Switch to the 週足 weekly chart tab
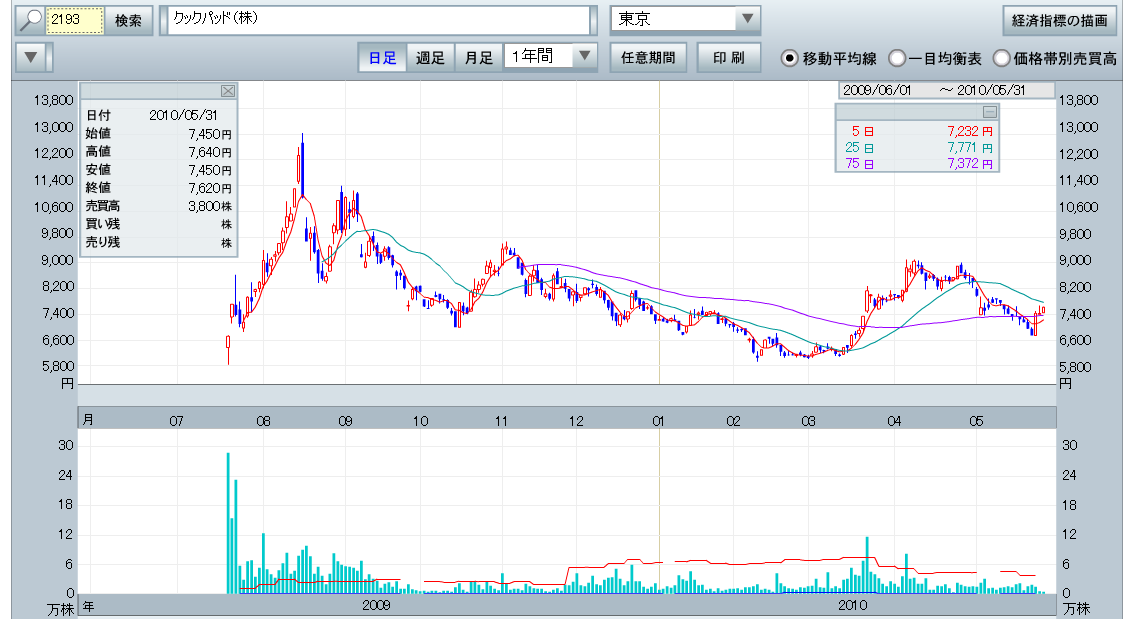 tap(430, 57)
